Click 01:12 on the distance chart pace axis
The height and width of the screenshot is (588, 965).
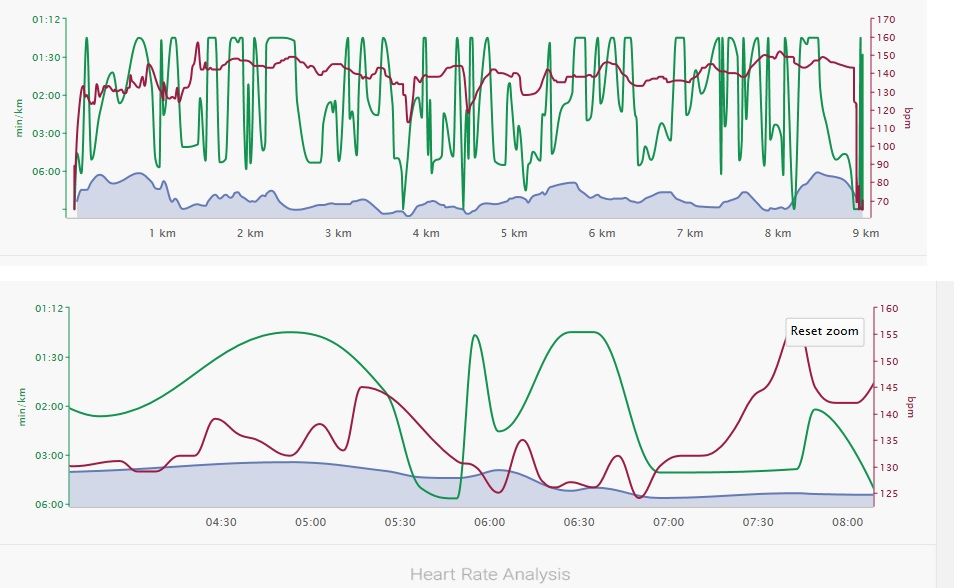[x=46, y=20]
